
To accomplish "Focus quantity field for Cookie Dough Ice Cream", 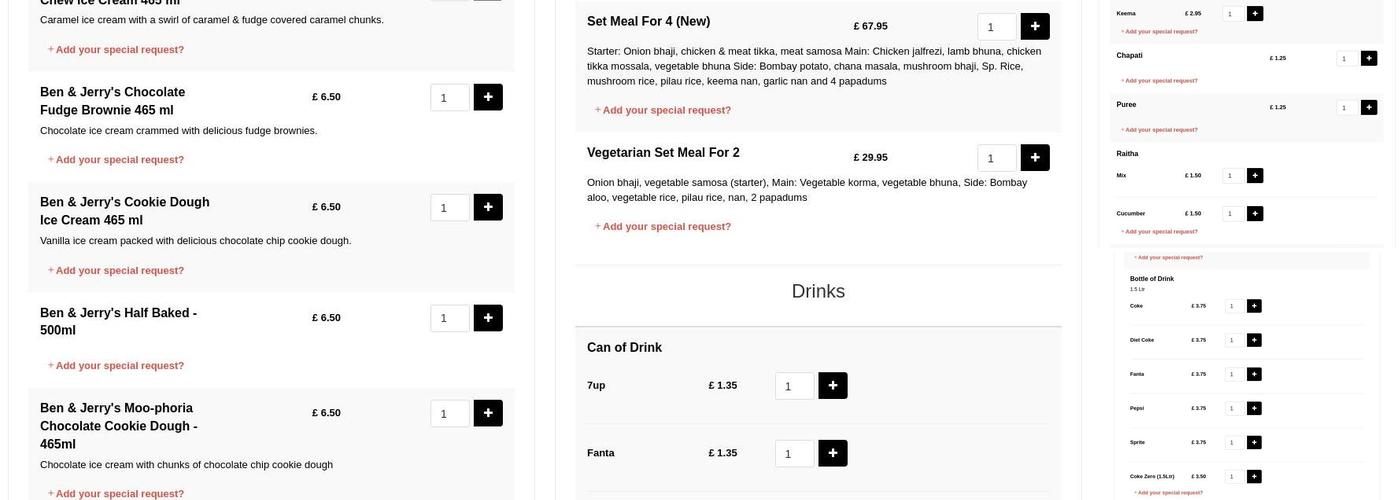I will point(449,208).
